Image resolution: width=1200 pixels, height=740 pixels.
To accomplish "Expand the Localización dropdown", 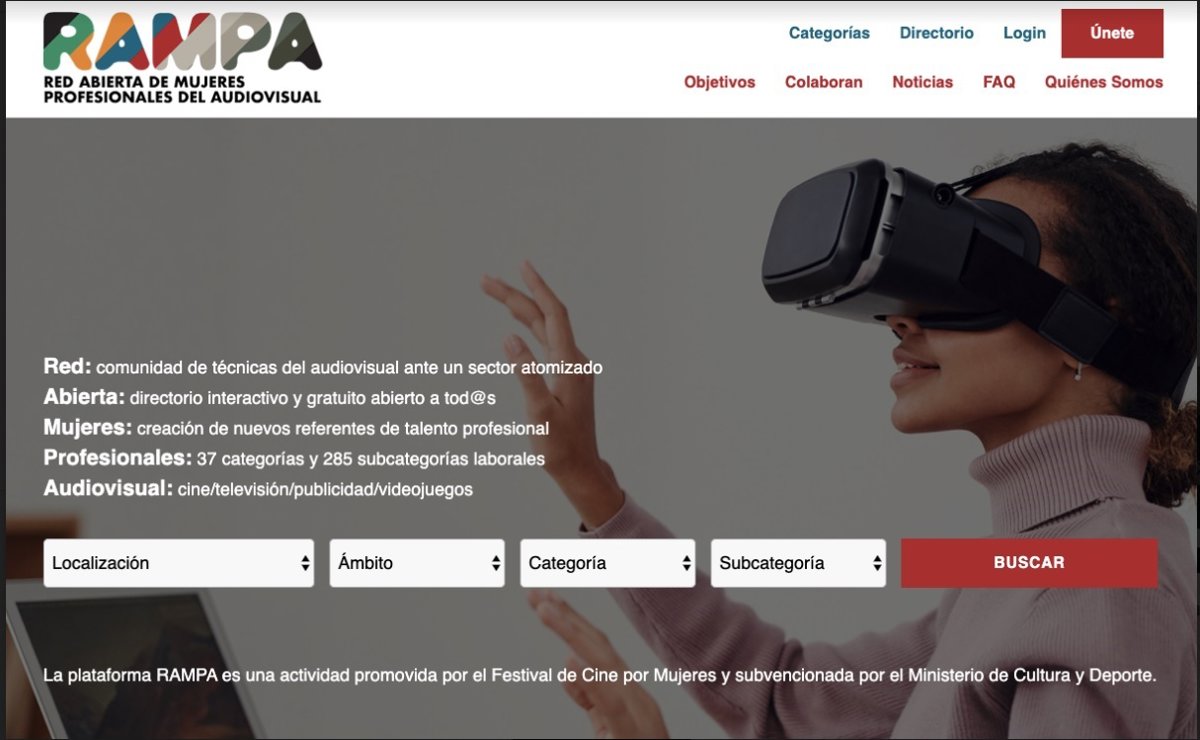I will tap(179, 563).
